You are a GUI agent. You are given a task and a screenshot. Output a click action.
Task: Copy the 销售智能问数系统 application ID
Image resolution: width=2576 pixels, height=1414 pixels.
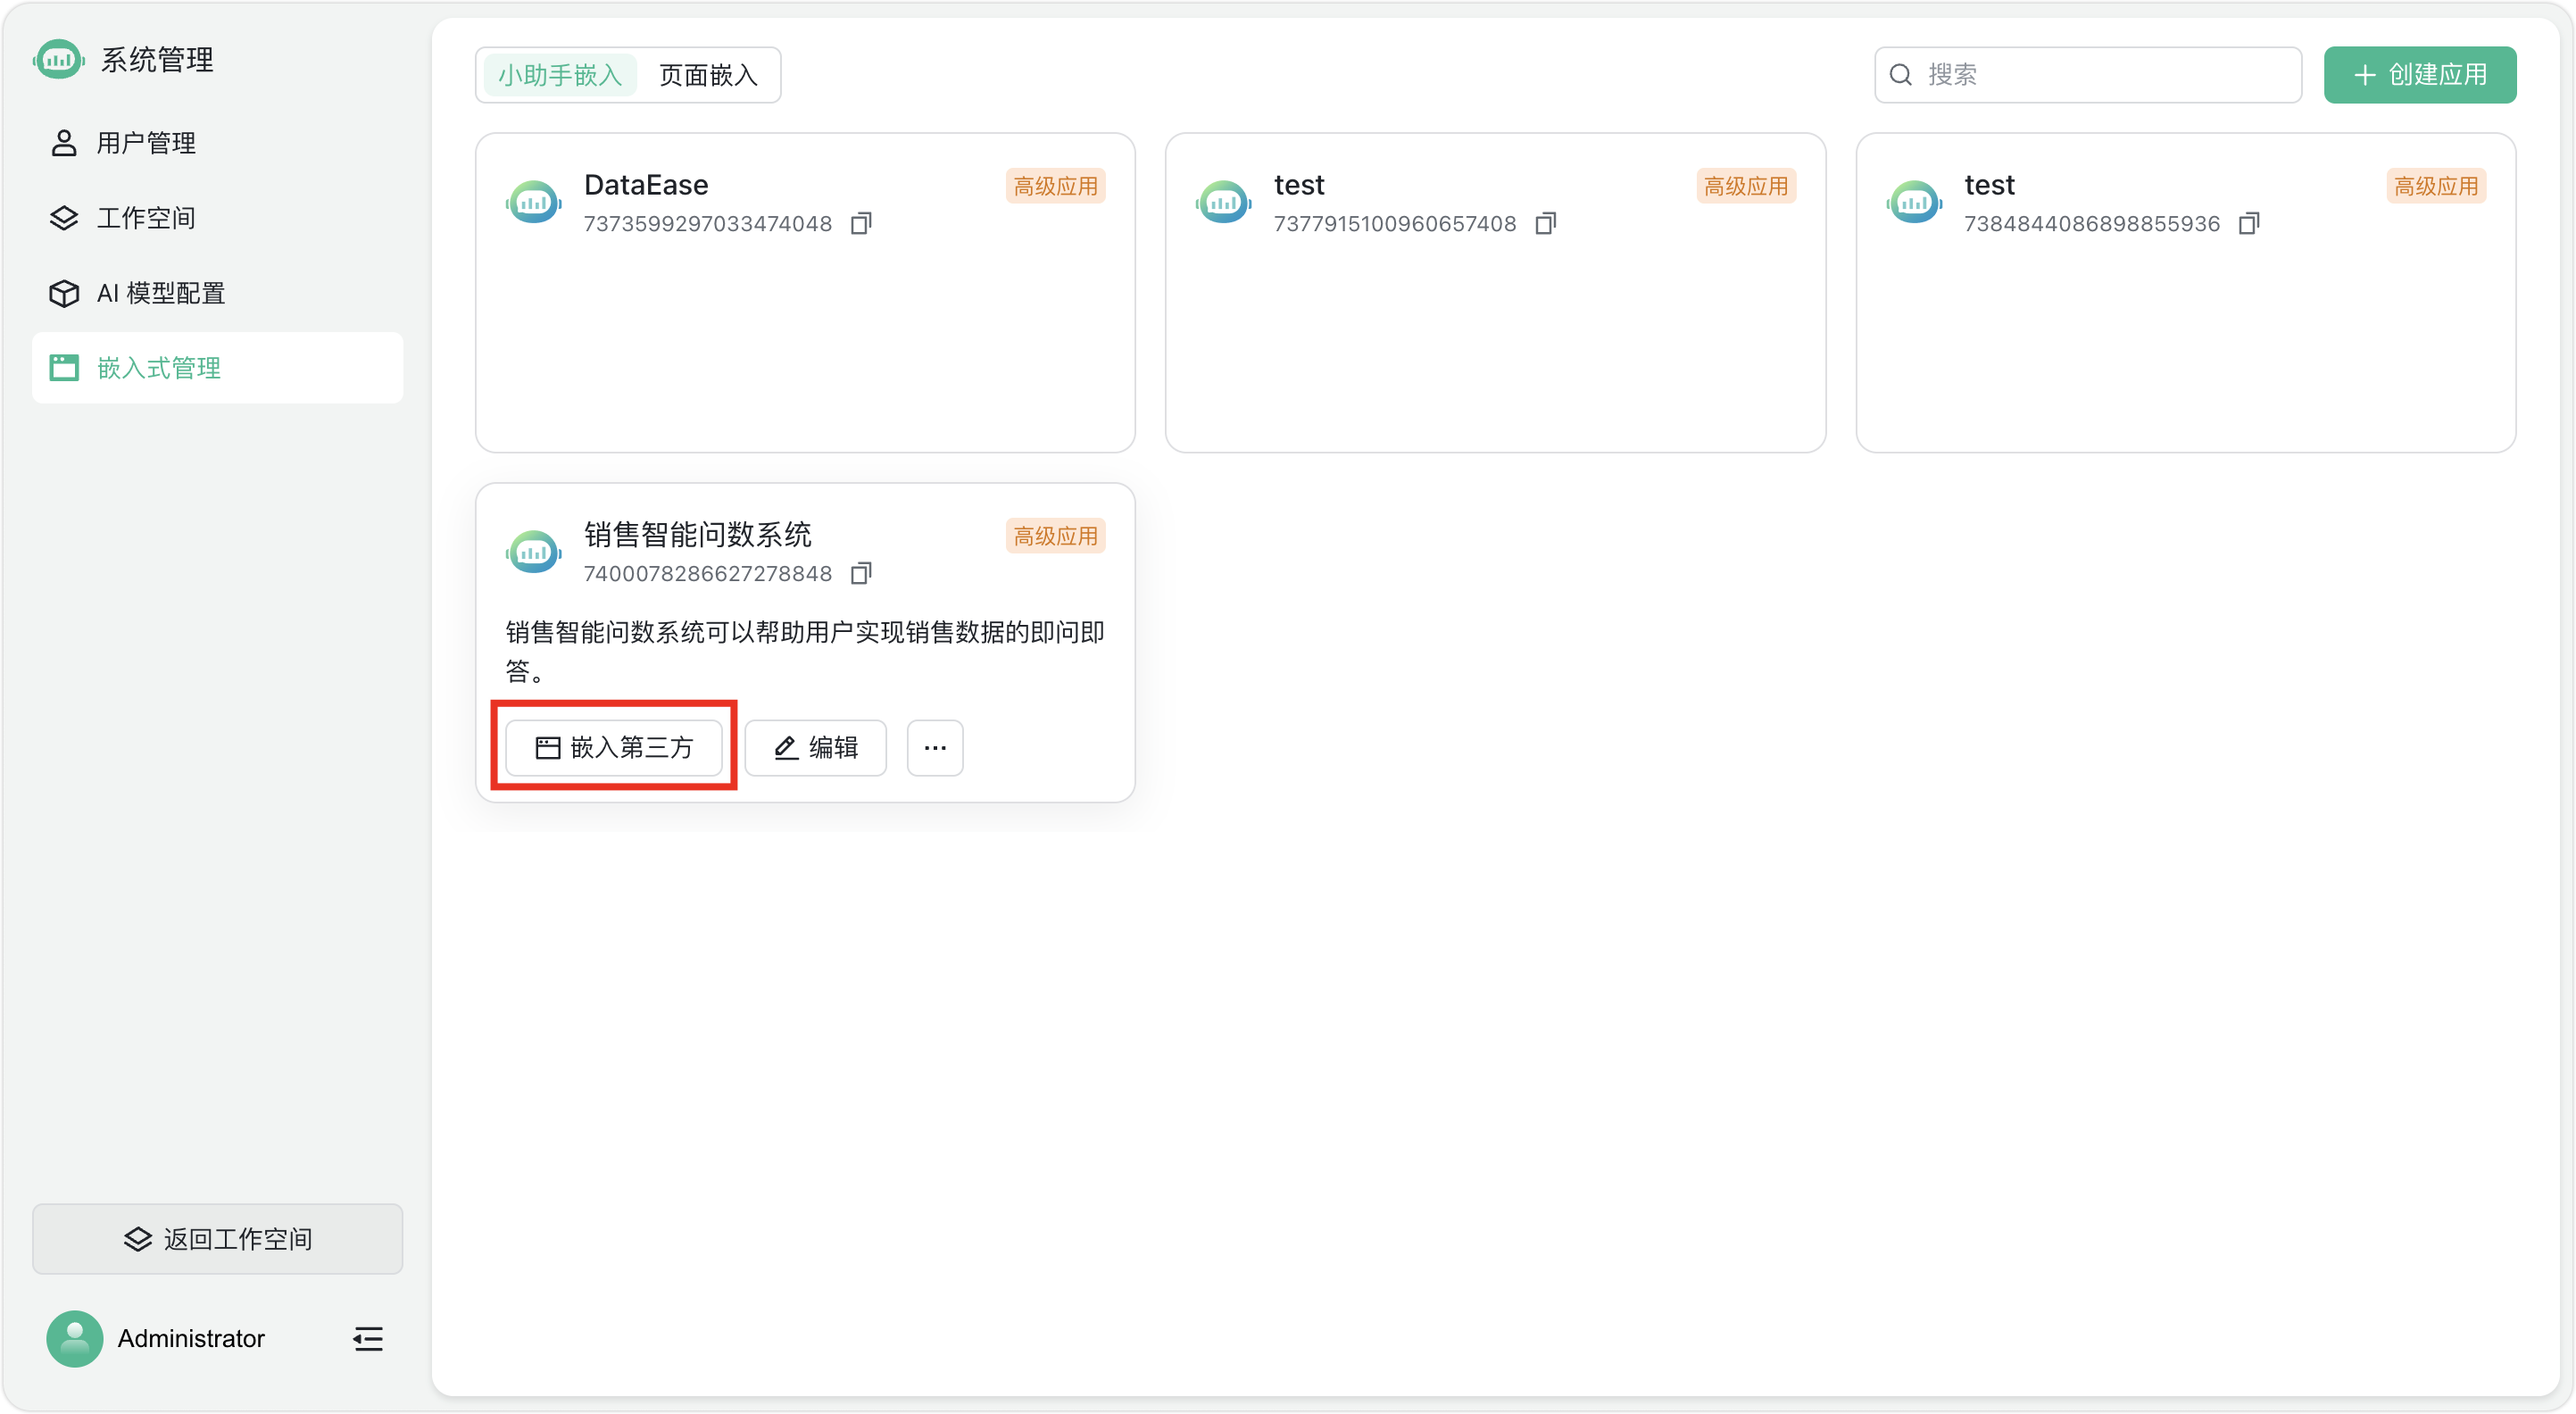[x=860, y=573]
